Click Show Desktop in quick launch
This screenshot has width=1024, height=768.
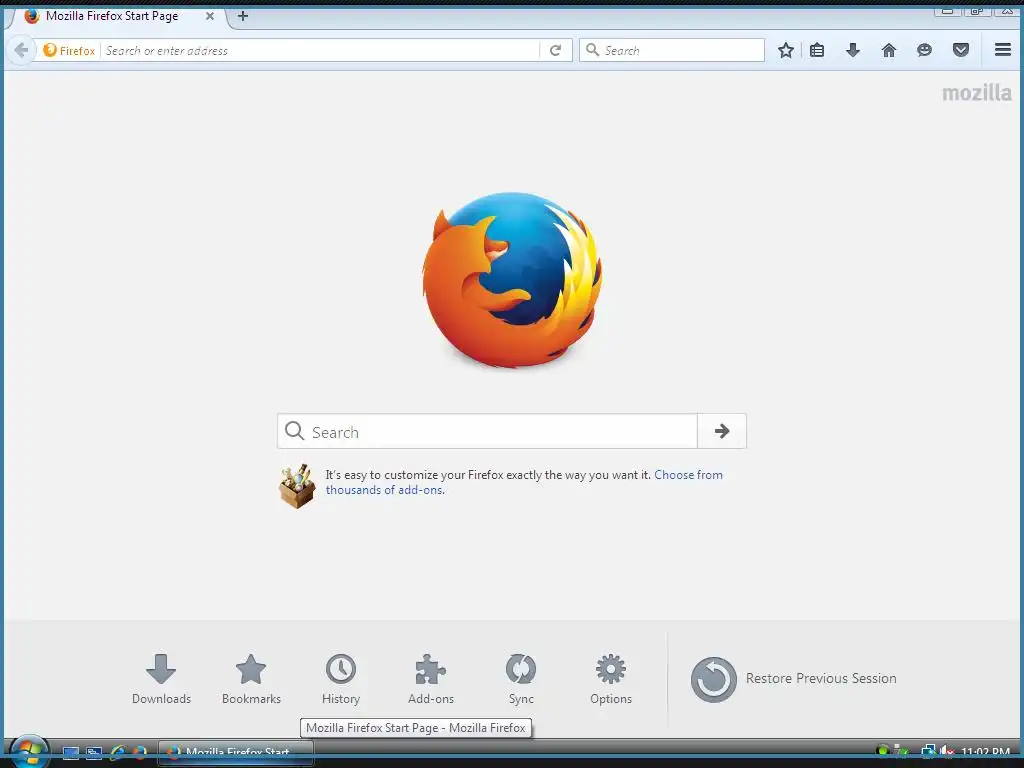pyautogui.click(x=71, y=753)
